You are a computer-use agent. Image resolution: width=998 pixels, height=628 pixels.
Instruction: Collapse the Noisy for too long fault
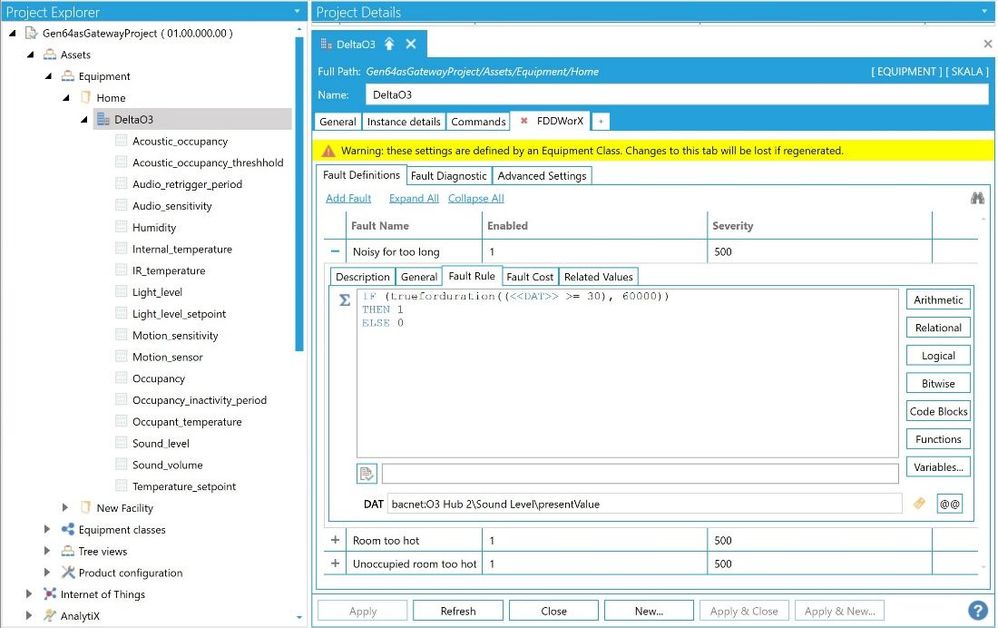click(x=335, y=251)
